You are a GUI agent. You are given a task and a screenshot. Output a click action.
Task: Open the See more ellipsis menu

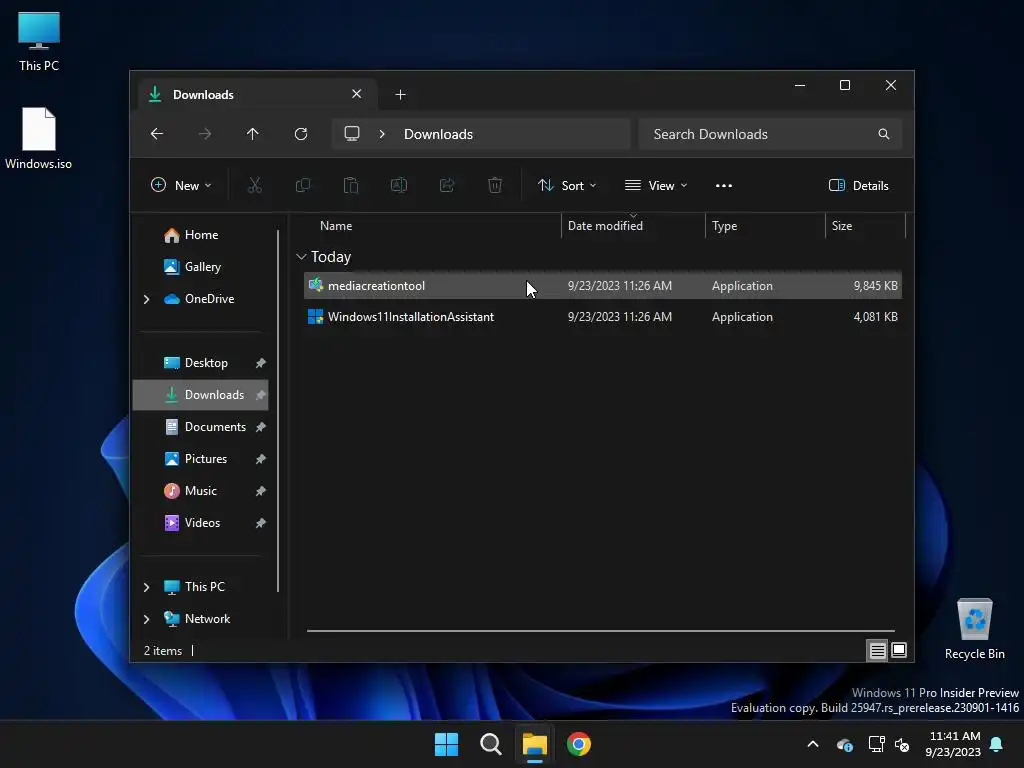click(724, 185)
